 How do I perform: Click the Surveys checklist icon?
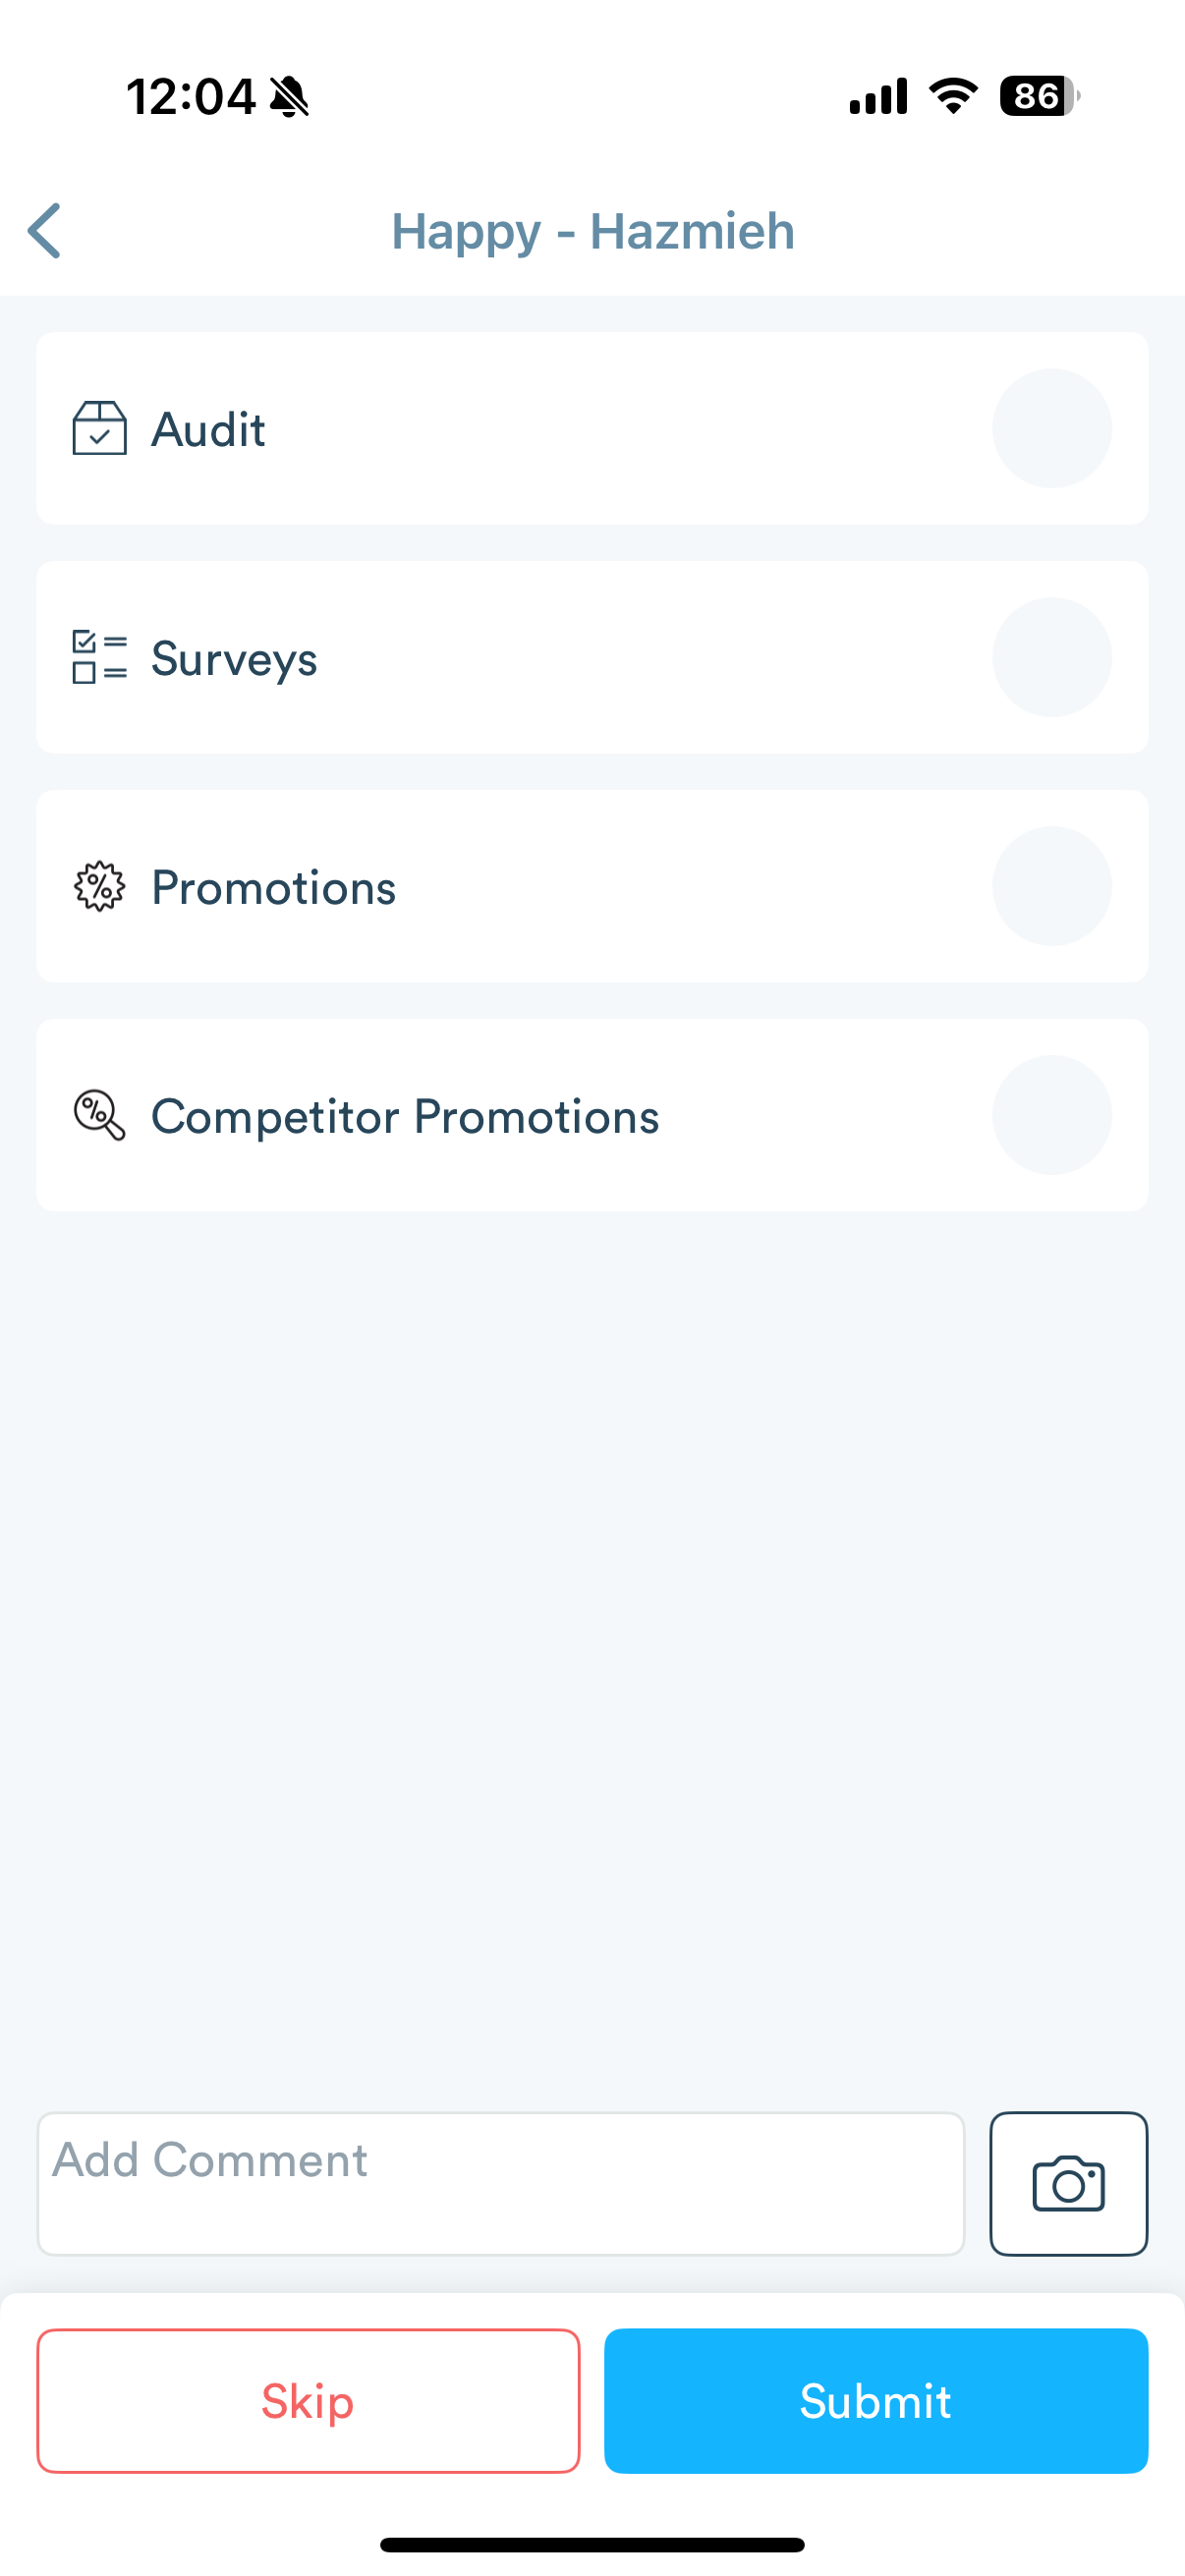coord(99,657)
